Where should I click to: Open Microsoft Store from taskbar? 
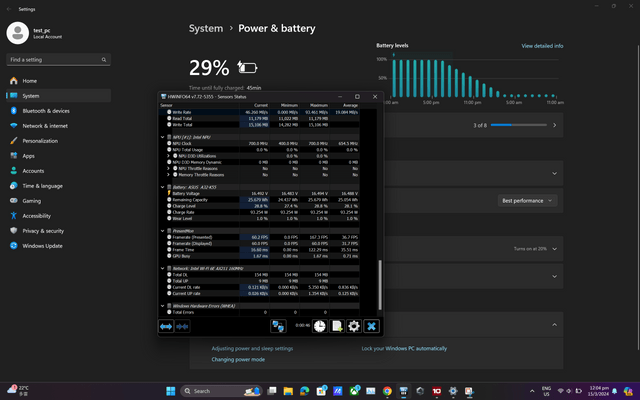(321, 391)
